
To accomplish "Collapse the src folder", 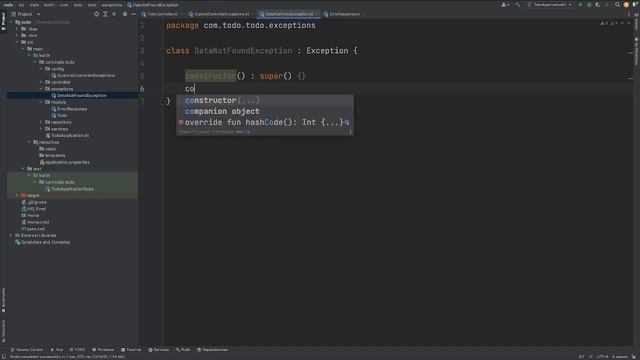I will (x=17, y=42).
